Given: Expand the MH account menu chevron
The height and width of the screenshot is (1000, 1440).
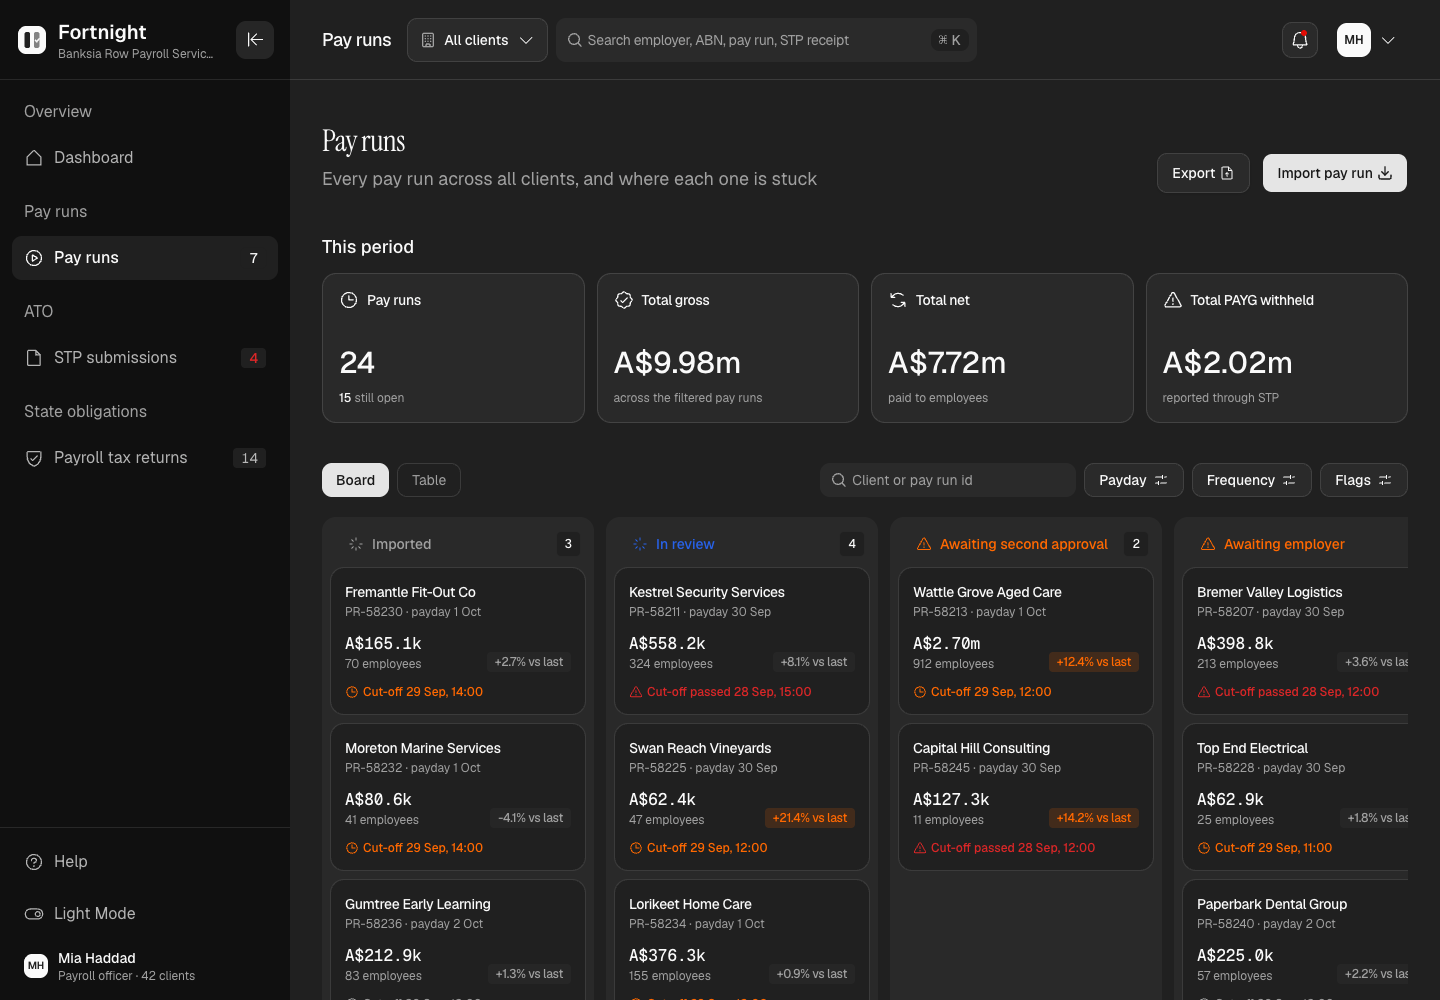Looking at the screenshot, I should [x=1388, y=40].
